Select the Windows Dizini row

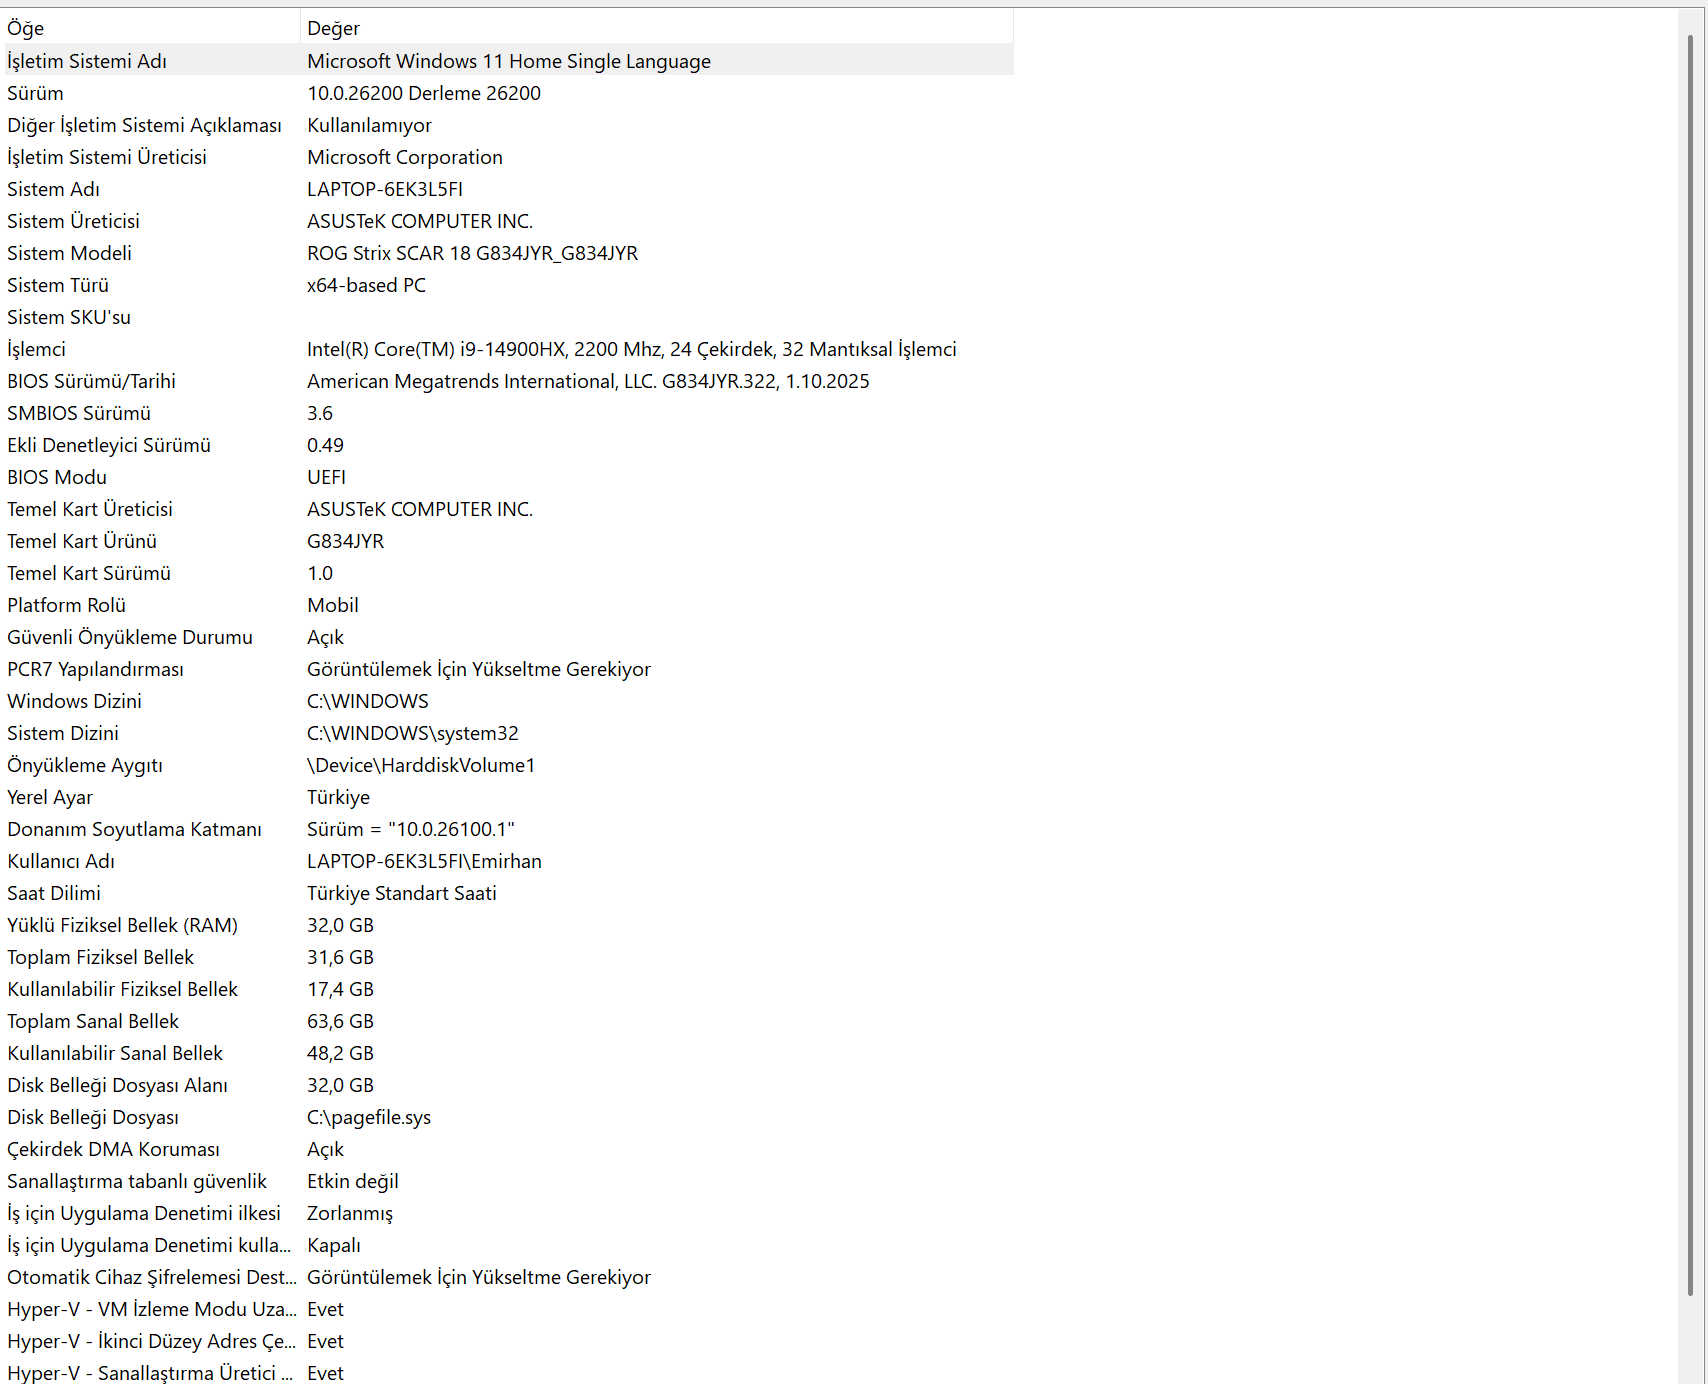point(508,701)
